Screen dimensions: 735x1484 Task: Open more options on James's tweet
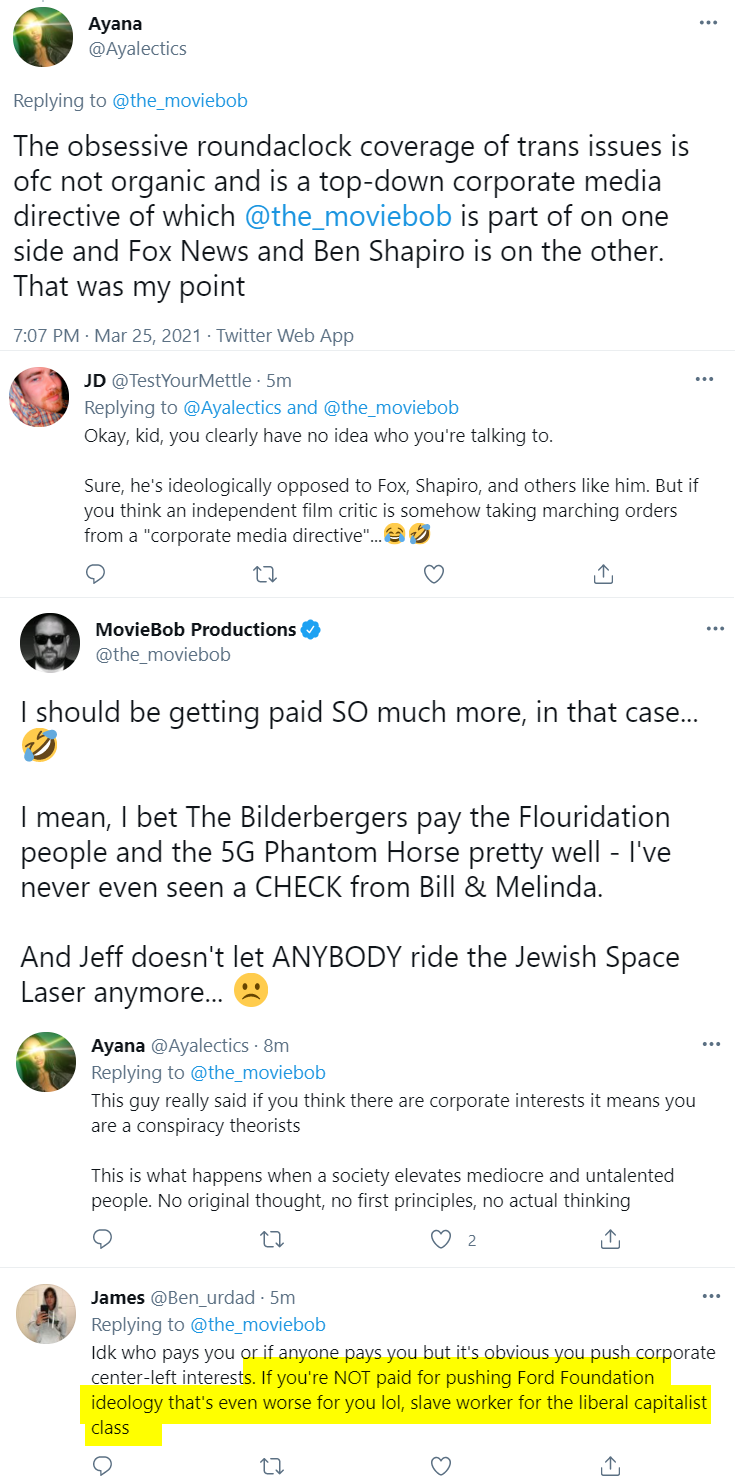(x=711, y=1296)
